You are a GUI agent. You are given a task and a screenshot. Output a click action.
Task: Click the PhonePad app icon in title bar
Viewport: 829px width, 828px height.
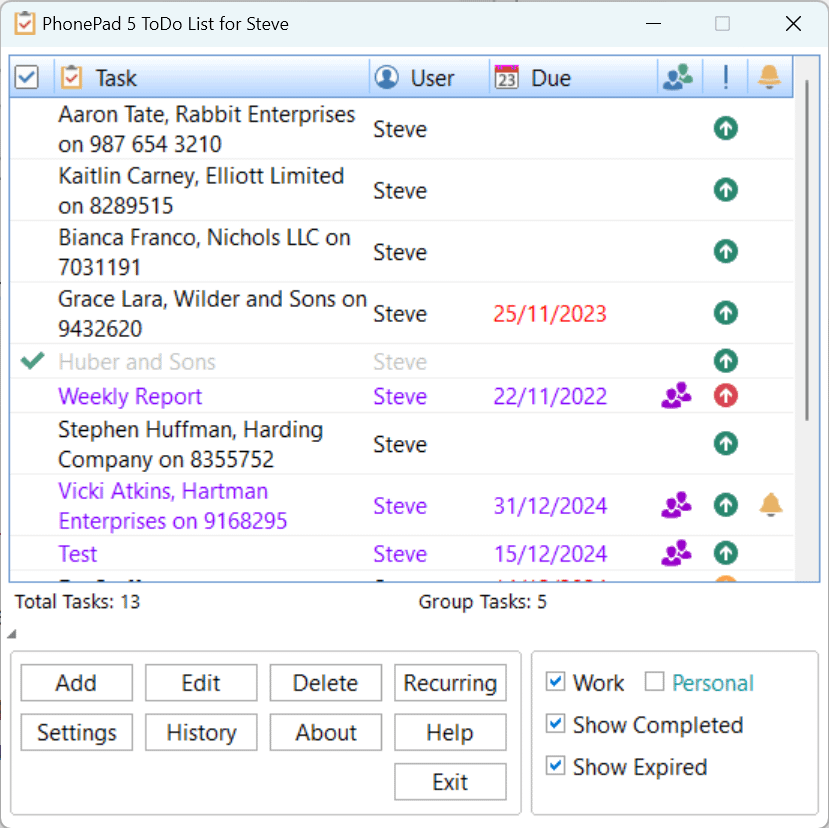click(25, 24)
